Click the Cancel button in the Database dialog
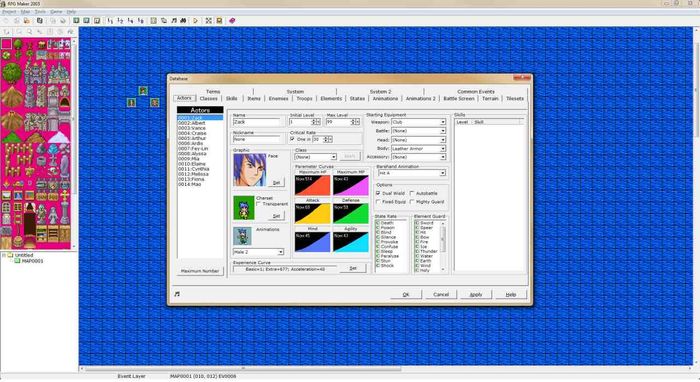Image resolution: width=700 pixels, height=382 pixels. (x=441, y=295)
